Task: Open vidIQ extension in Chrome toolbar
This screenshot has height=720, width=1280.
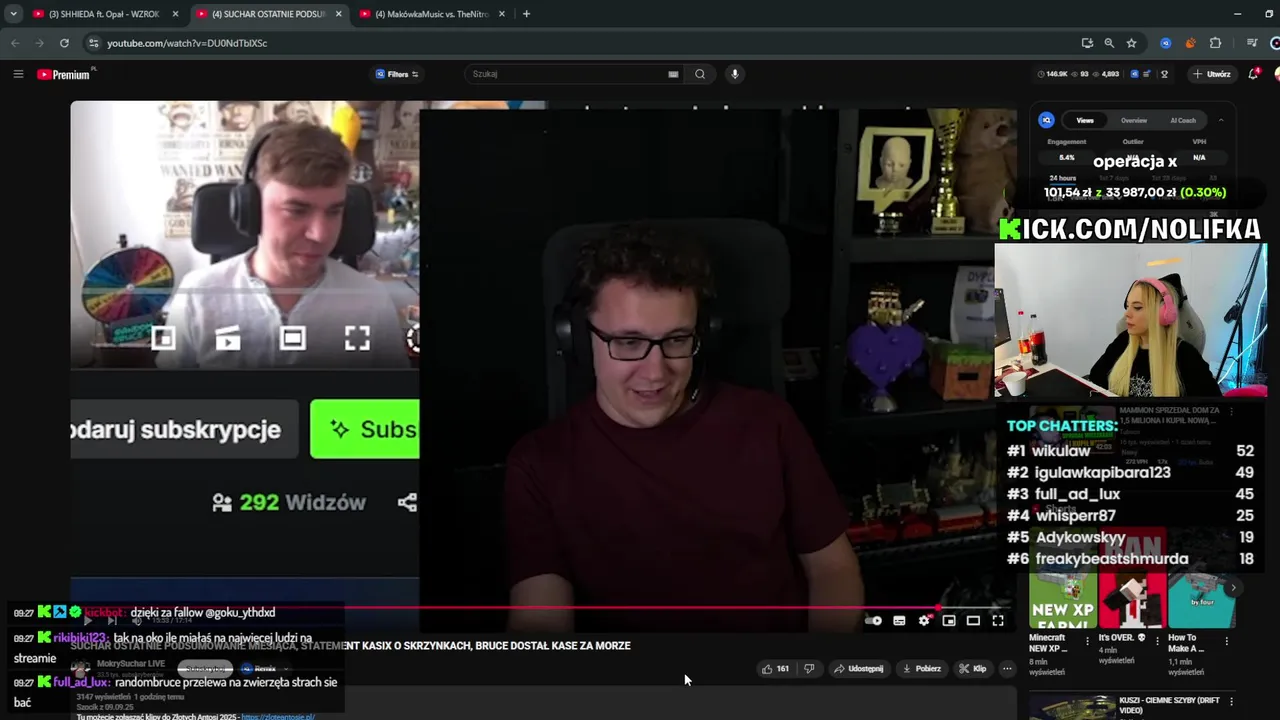Action: [1165, 43]
